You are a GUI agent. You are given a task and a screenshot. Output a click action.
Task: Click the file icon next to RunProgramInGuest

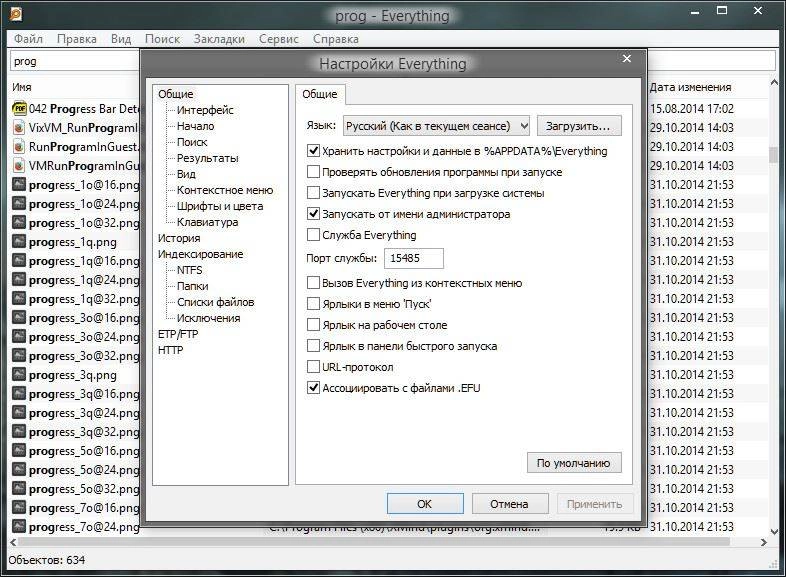[x=19, y=147]
